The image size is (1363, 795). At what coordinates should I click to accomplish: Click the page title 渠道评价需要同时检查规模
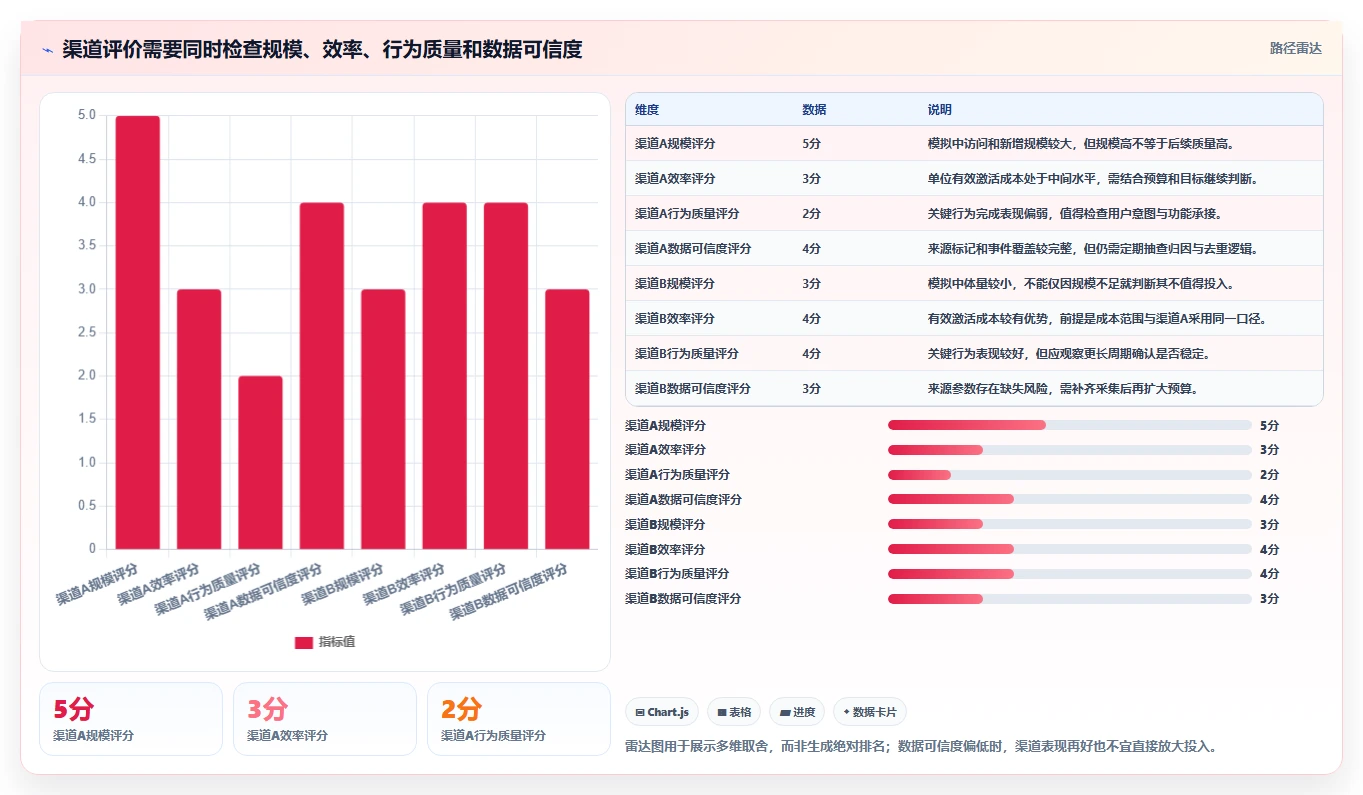[322, 49]
